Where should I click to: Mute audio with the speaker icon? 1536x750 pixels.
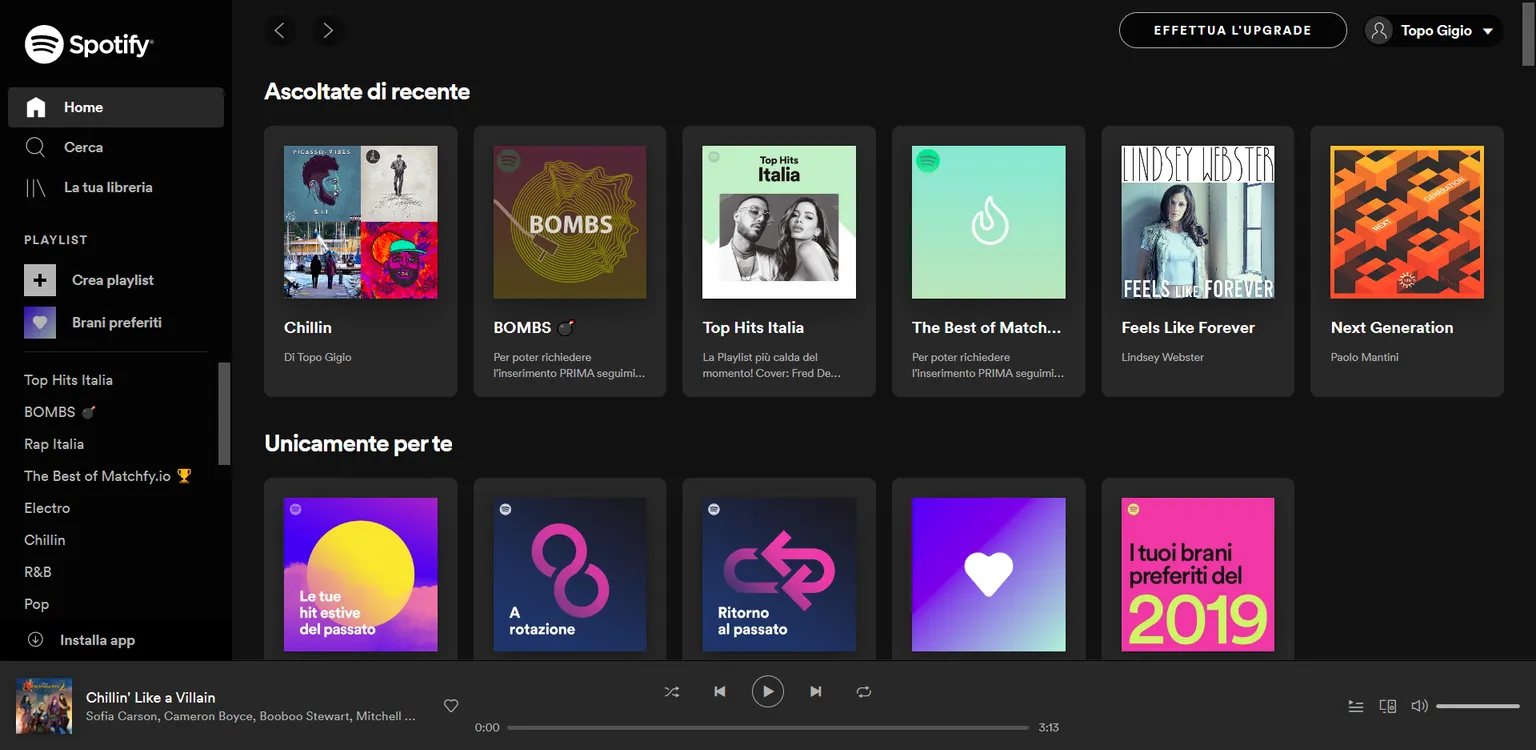click(1418, 706)
